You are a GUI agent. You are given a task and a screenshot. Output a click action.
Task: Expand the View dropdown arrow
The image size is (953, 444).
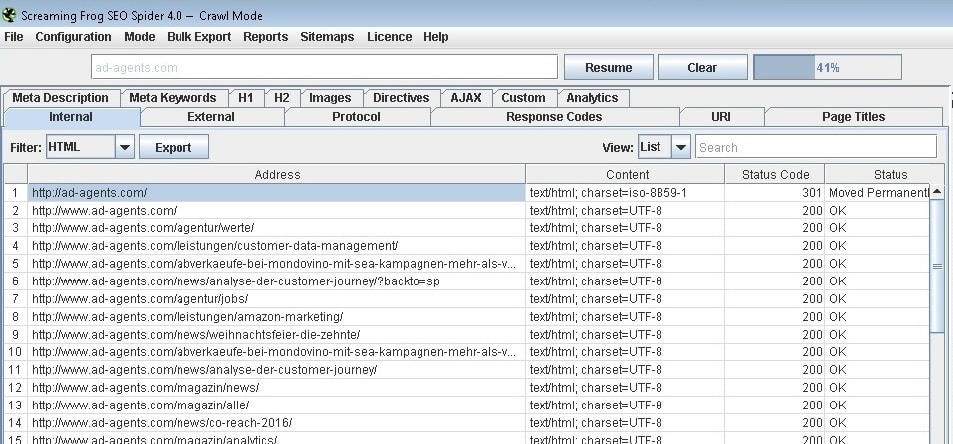click(681, 147)
